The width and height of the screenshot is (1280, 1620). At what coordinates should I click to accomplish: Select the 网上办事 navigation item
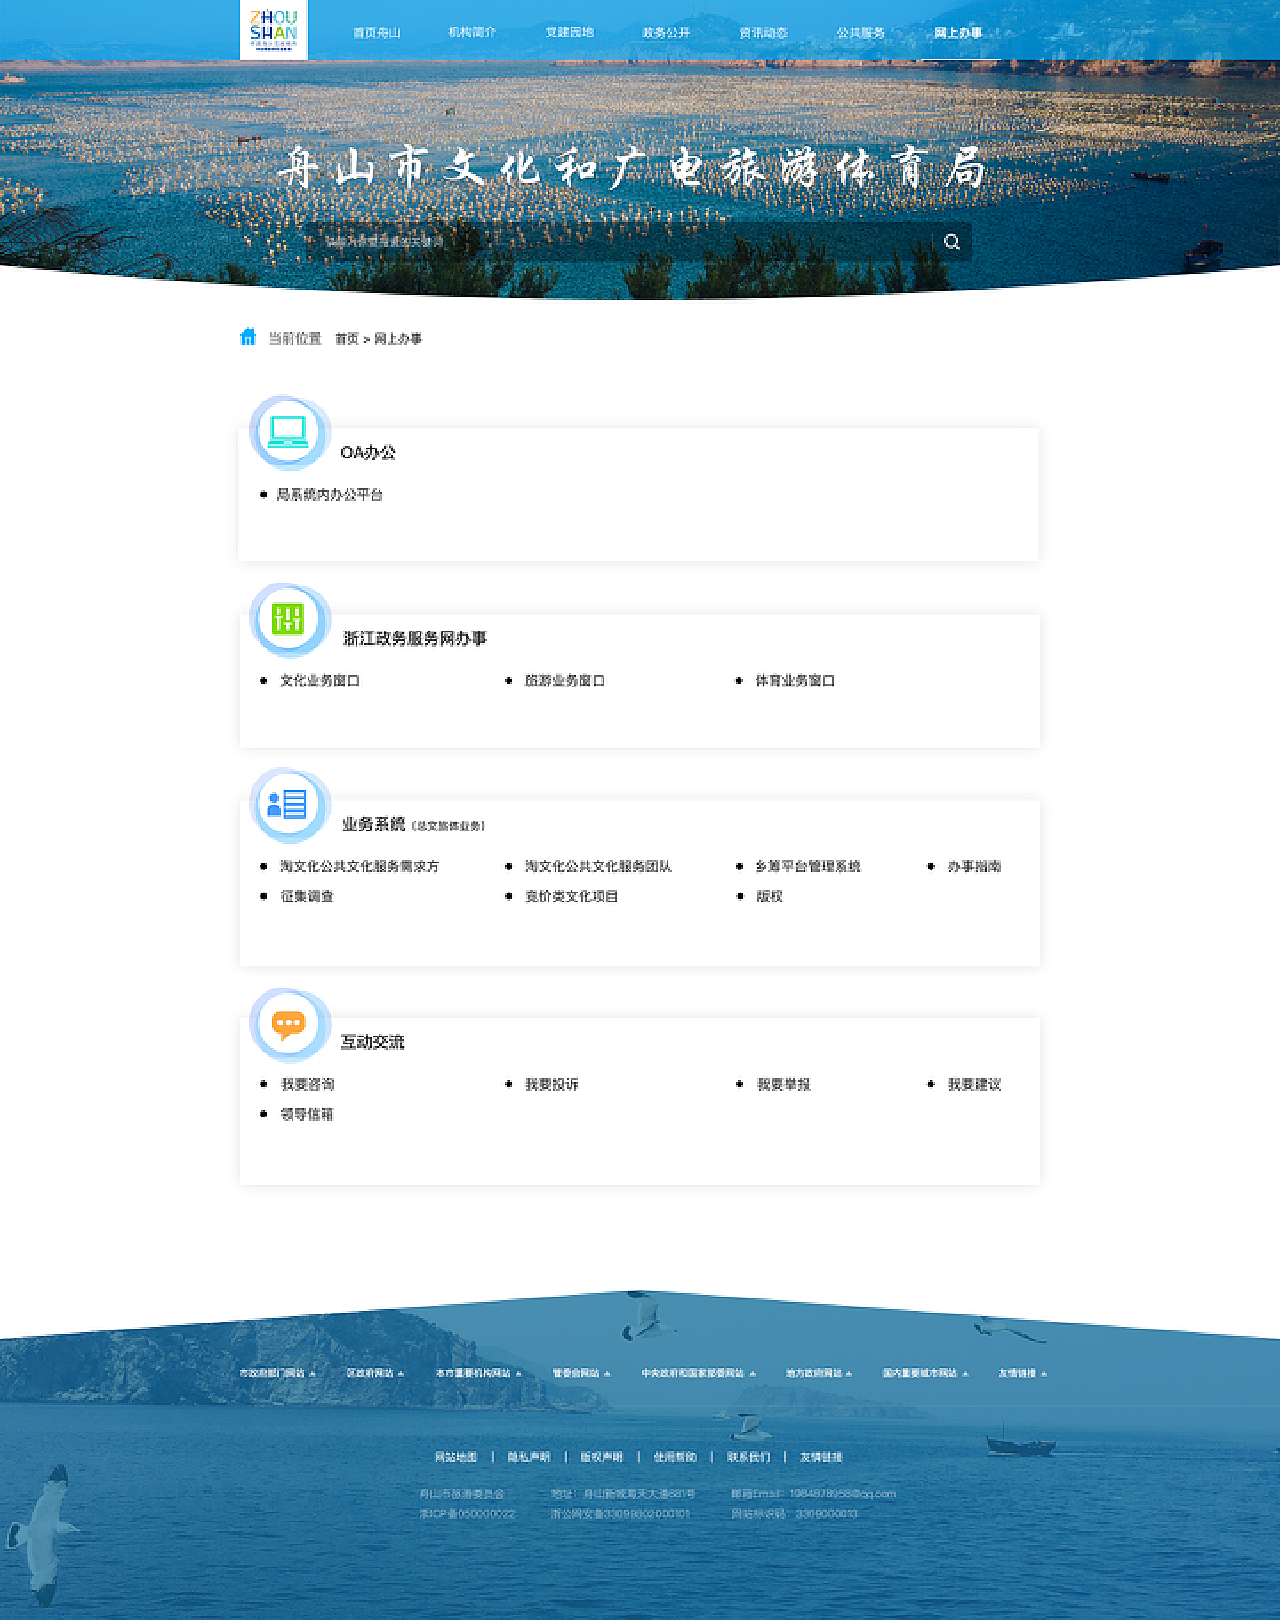click(958, 33)
